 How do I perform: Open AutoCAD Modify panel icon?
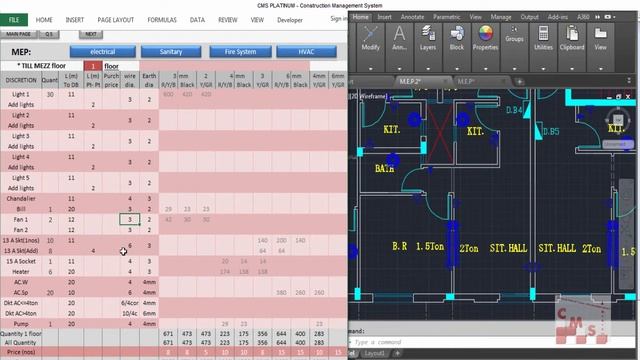[370, 34]
